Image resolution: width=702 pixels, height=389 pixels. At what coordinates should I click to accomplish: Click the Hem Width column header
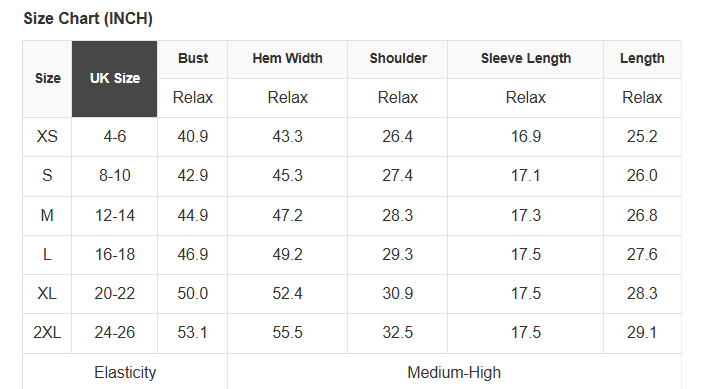pyautogui.click(x=287, y=59)
